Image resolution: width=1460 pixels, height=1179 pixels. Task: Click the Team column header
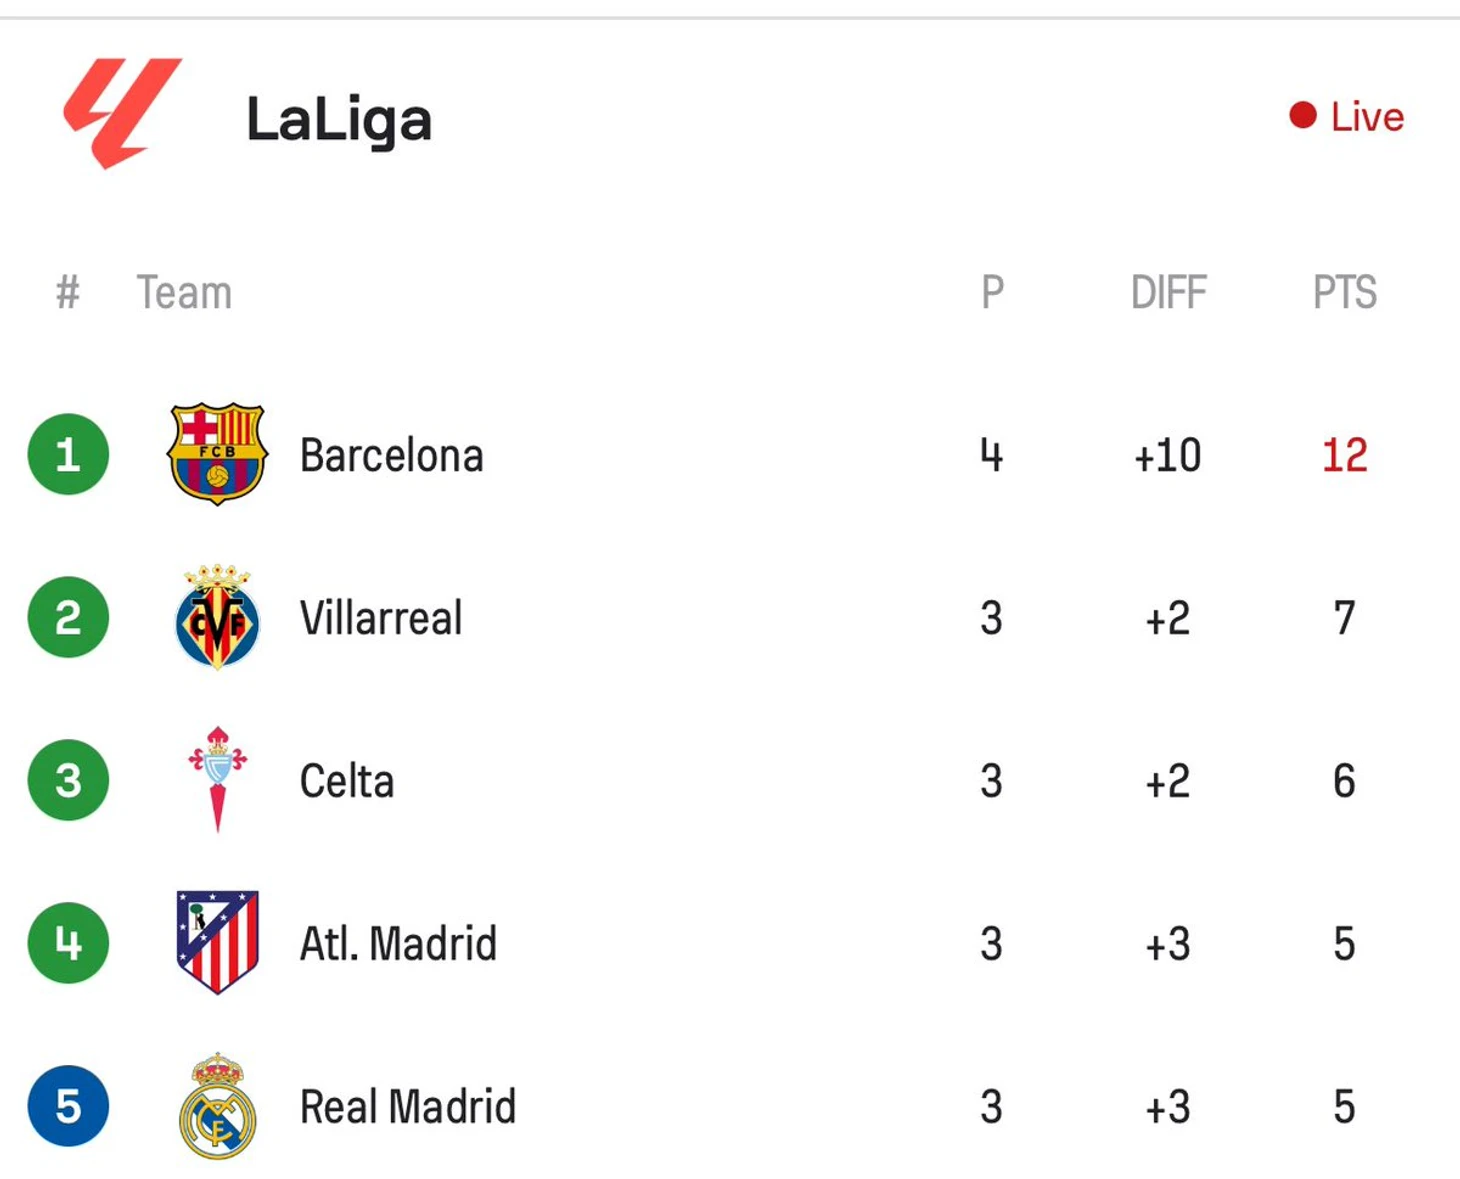tap(184, 293)
